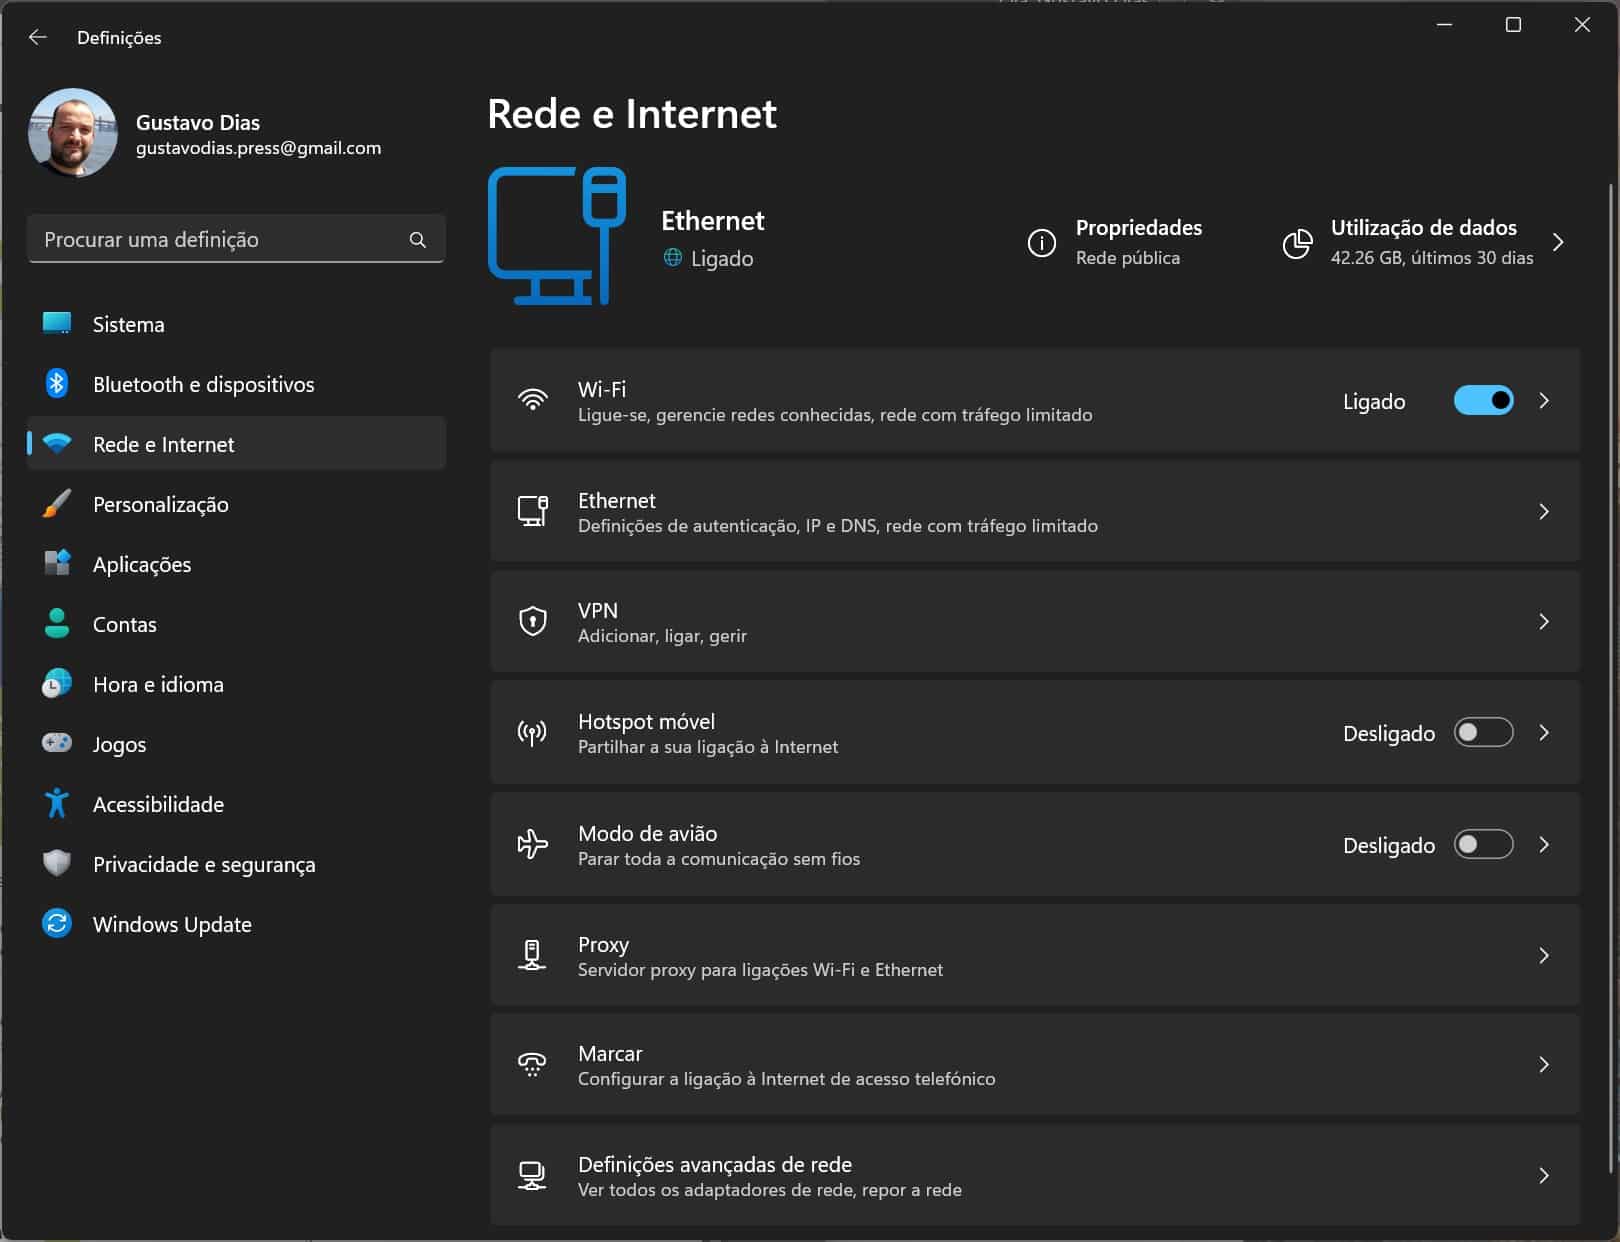Switch on the Modo de avião toggle
This screenshot has width=1620, height=1242.
coord(1483,845)
